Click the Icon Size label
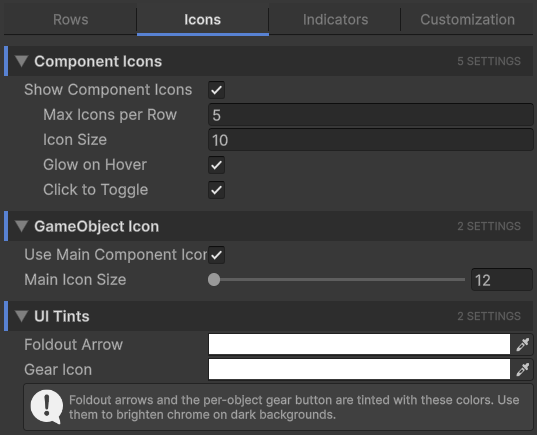This screenshot has height=435, width=537. pos(75,140)
